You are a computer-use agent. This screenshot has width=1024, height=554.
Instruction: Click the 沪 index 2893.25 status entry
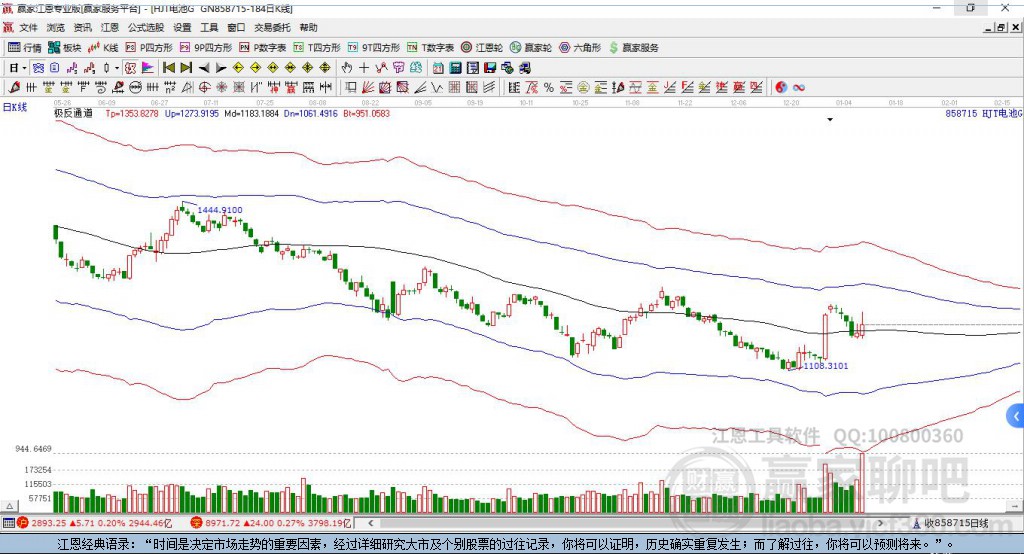pyautogui.click(x=95, y=523)
